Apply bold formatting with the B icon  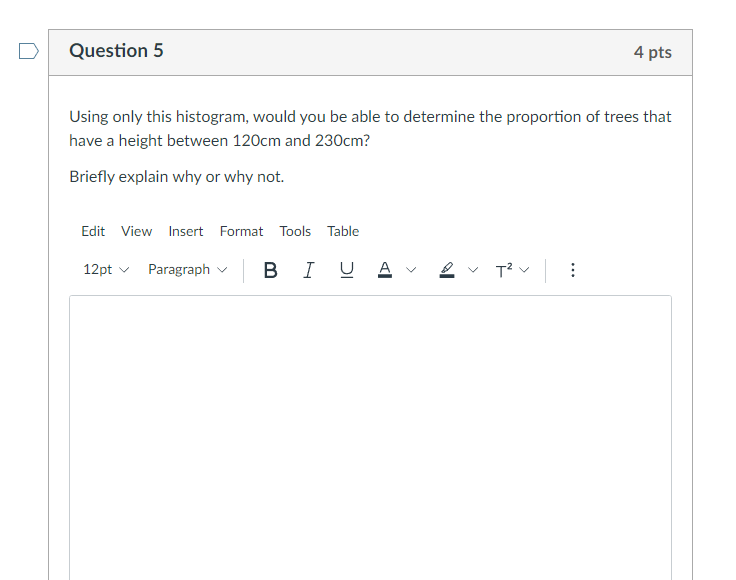coord(270,270)
